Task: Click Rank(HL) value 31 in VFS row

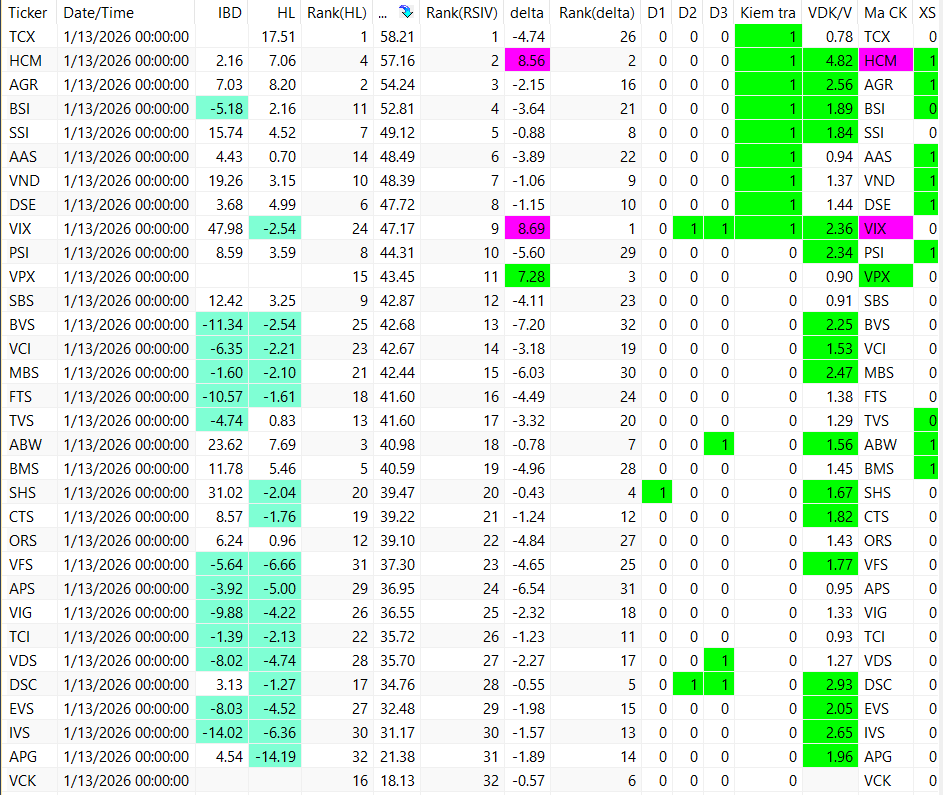Action: pyautogui.click(x=359, y=565)
